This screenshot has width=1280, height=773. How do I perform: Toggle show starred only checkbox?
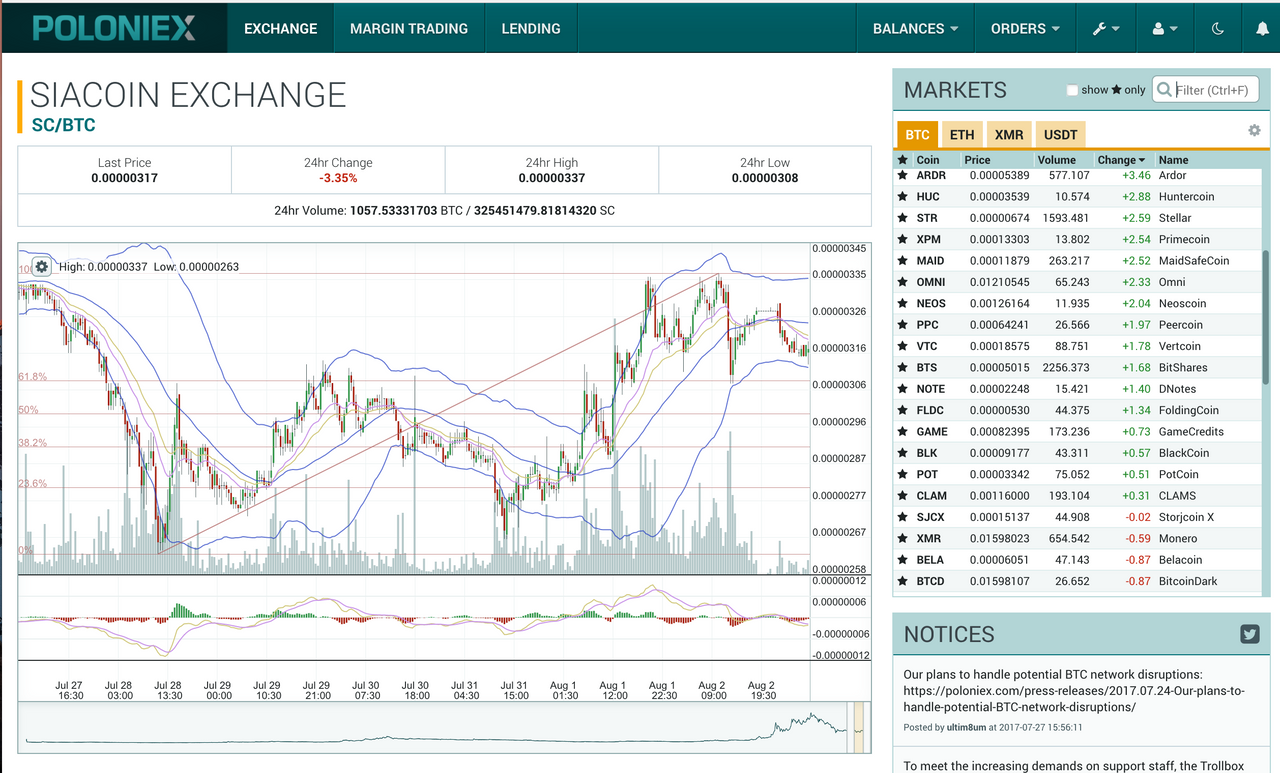[x=1072, y=90]
